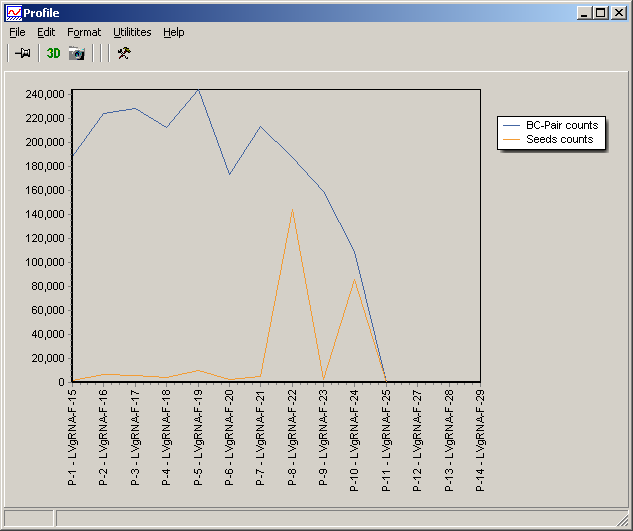Click the blue line peak at P-5
633x531 pixels.
pyautogui.click(x=198, y=90)
